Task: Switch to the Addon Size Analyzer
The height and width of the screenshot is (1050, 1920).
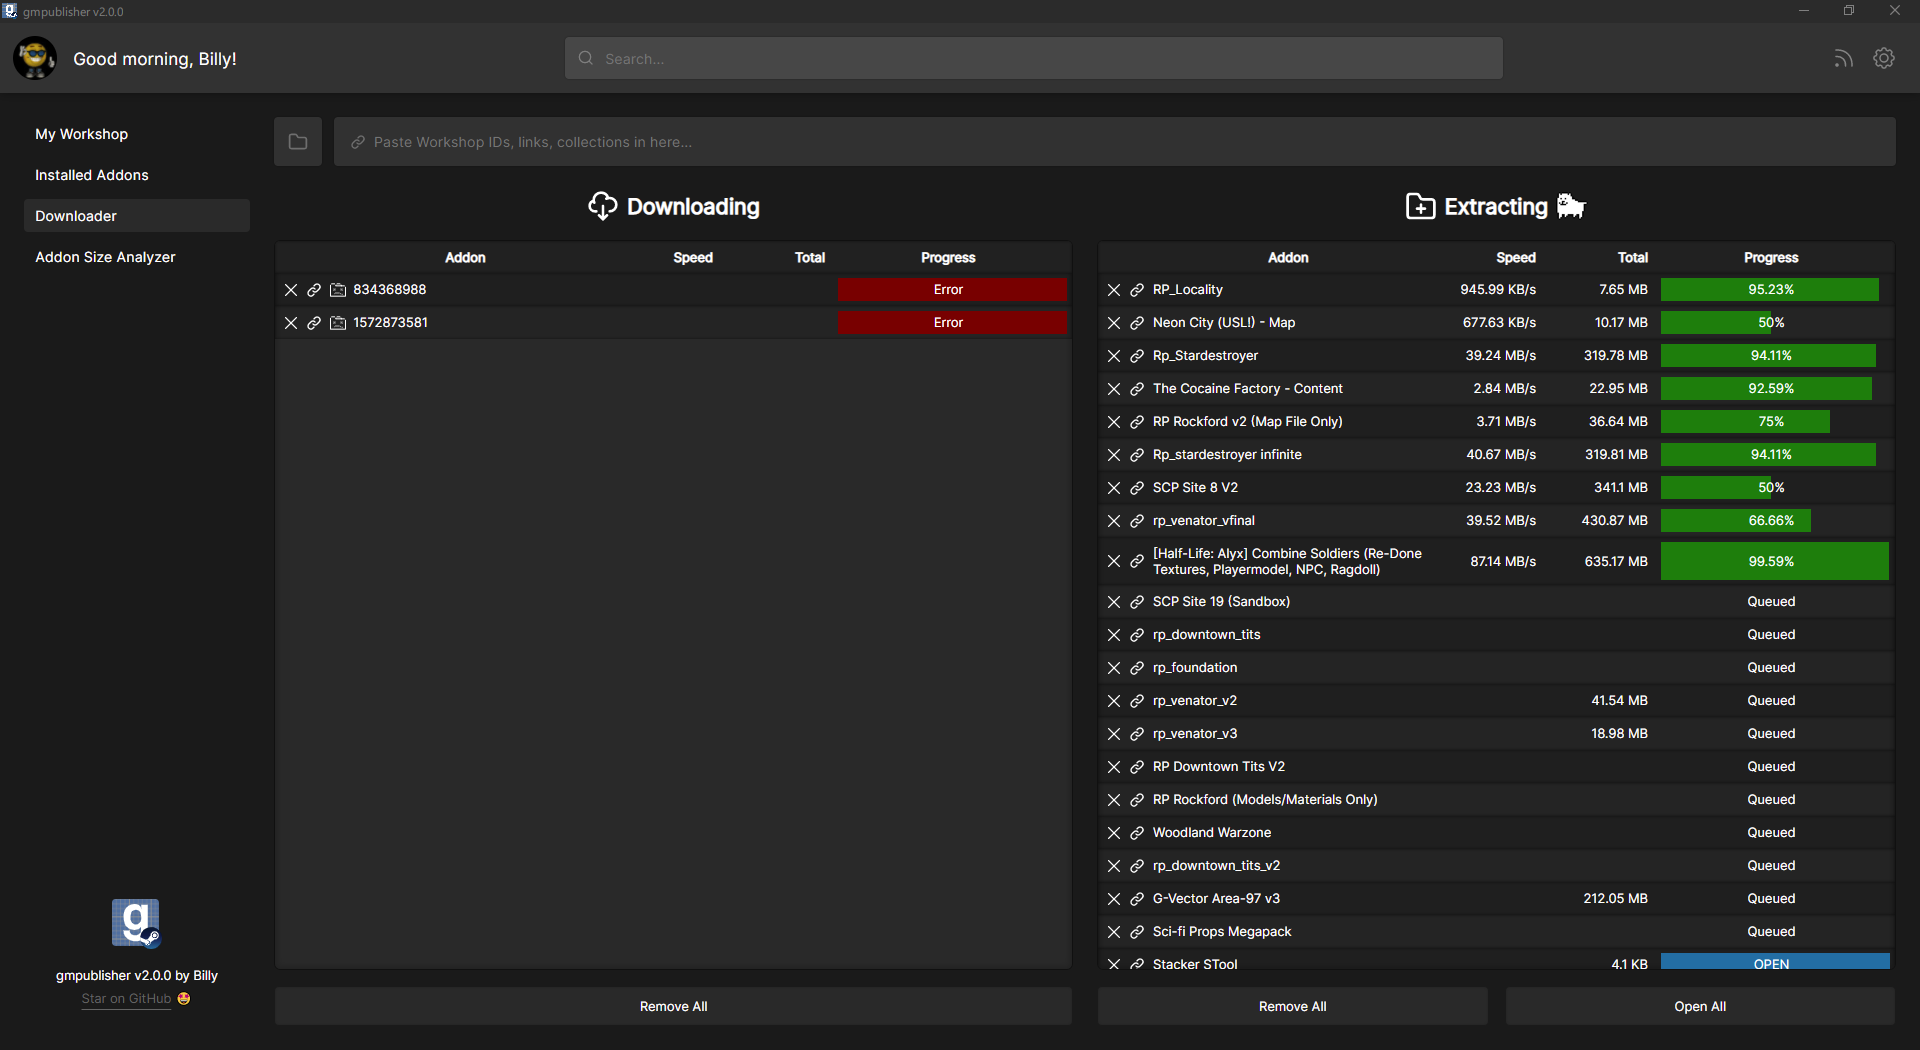Action: point(104,256)
